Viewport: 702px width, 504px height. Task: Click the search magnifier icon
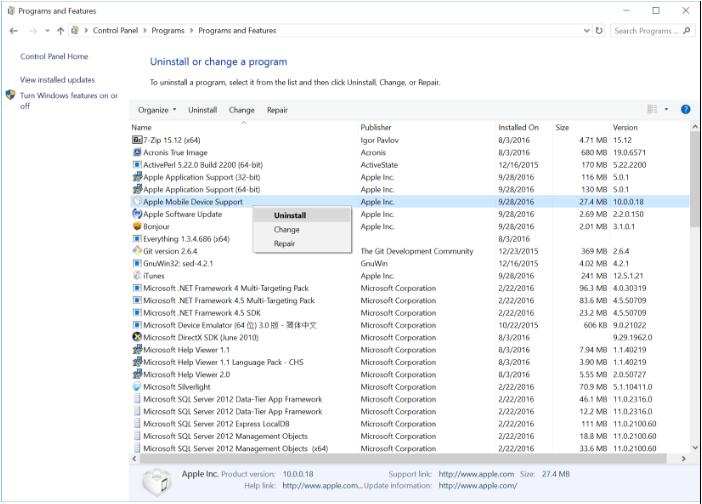[x=686, y=30]
